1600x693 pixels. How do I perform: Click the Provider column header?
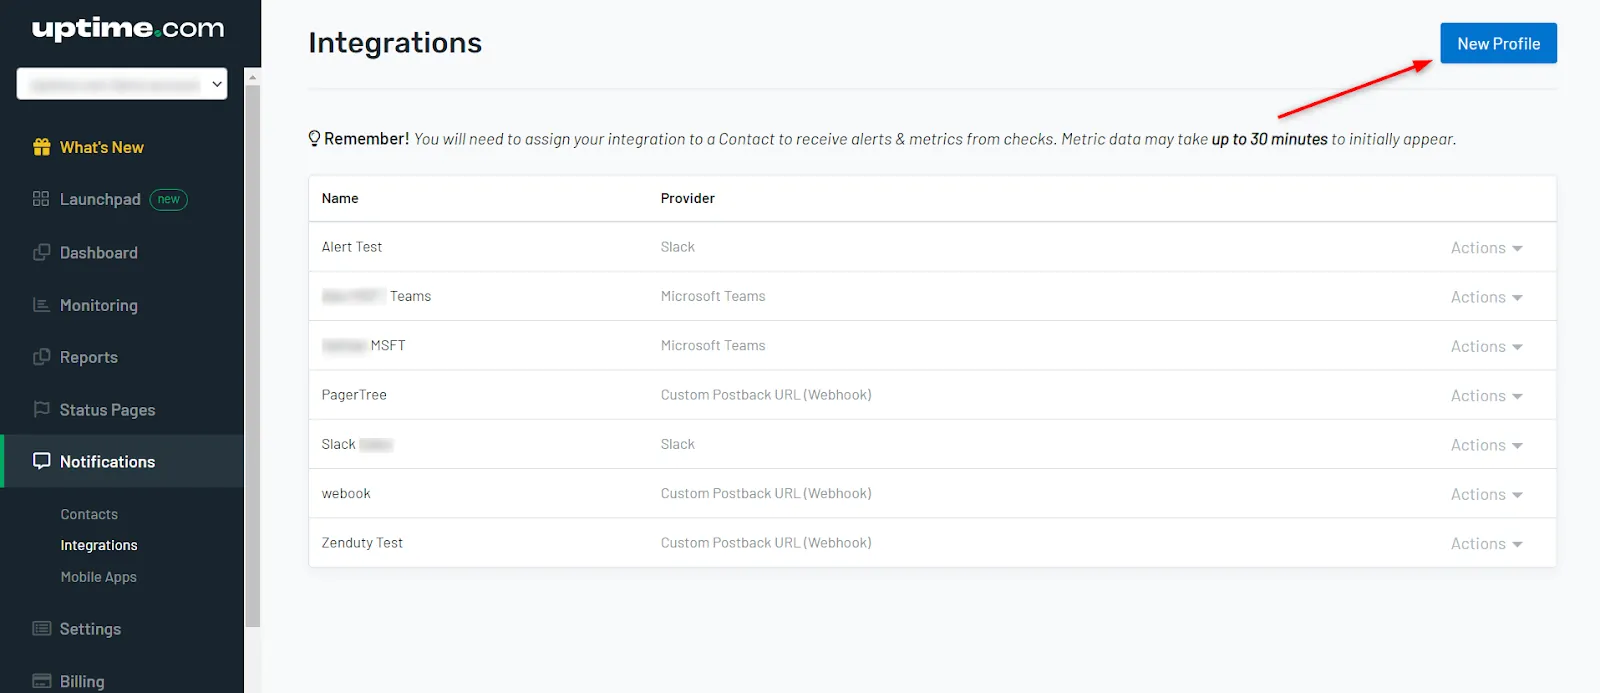click(688, 198)
